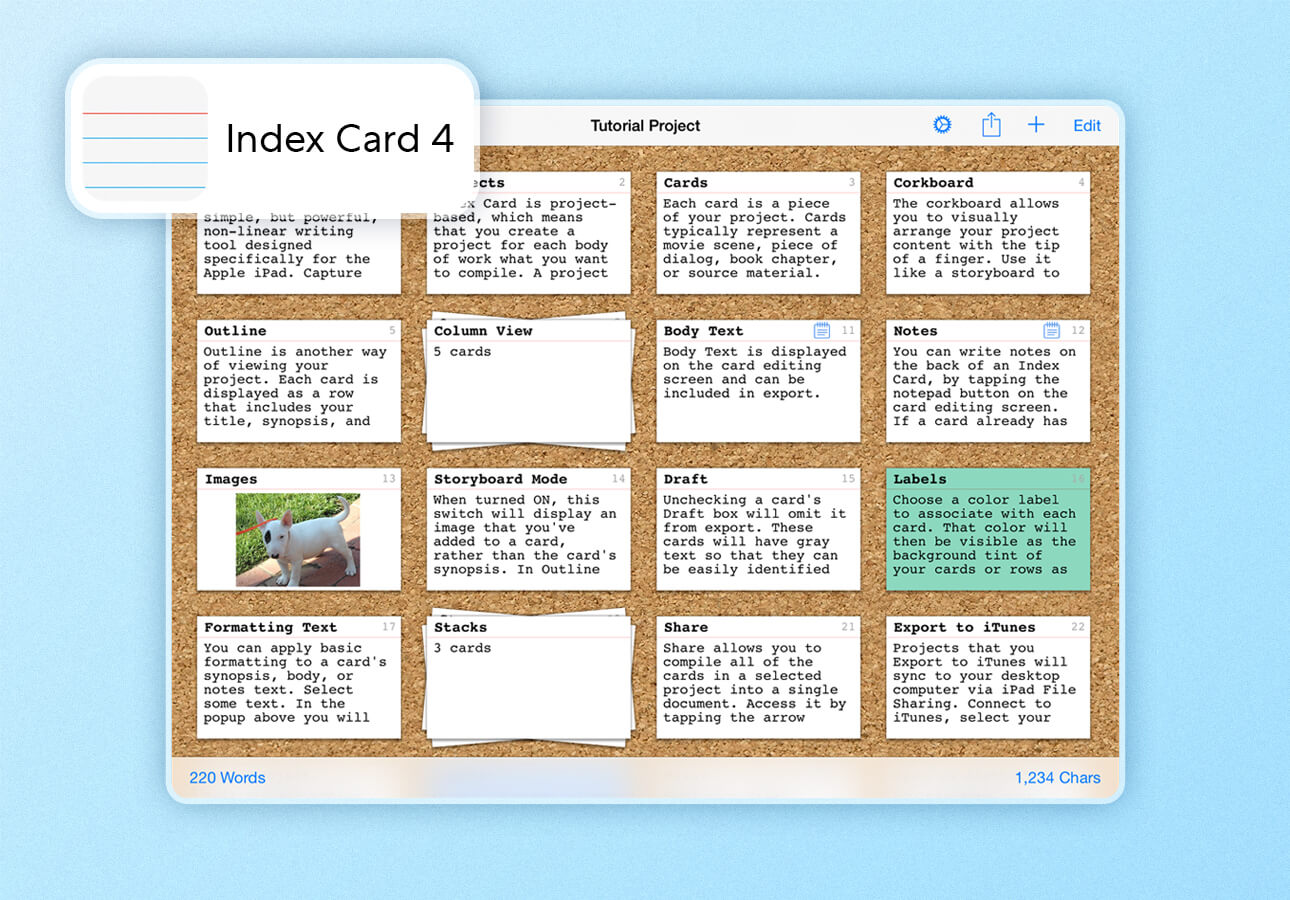1290x900 pixels.
Task: Tap the share/export icon in toolbar
Action: click(990, 124)
